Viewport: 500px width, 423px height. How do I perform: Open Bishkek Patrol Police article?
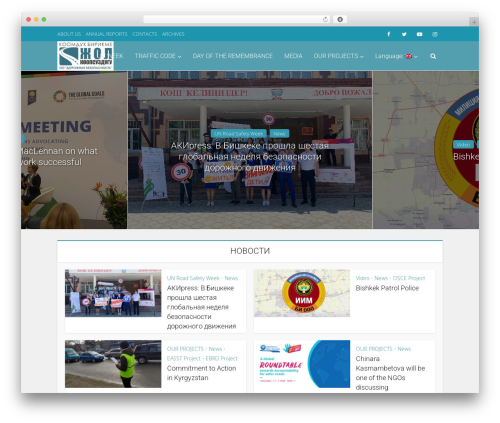pos(387,288)
